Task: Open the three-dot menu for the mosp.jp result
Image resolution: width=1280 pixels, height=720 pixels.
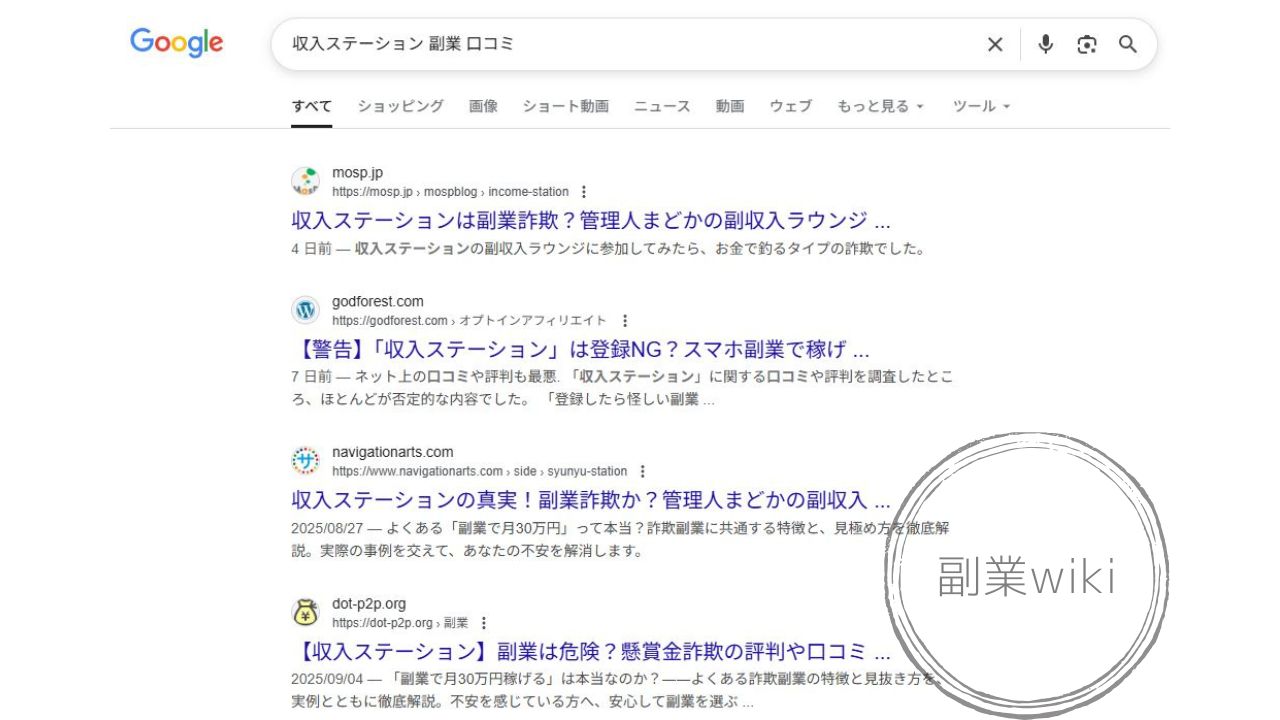Action: (x=584, y=192)
